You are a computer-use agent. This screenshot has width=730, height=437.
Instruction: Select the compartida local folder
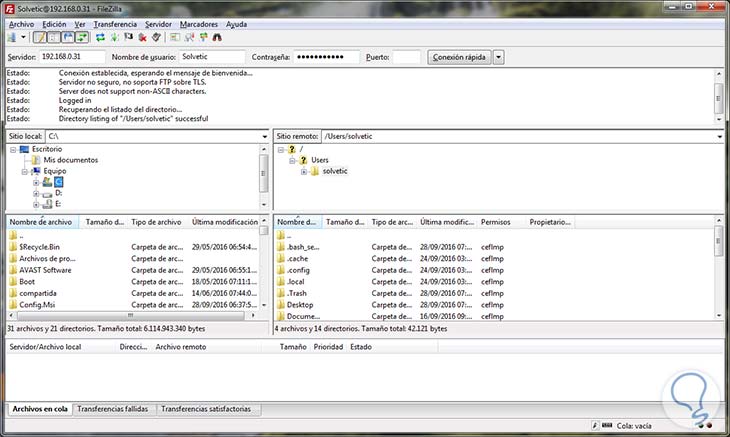coord(37,294)
